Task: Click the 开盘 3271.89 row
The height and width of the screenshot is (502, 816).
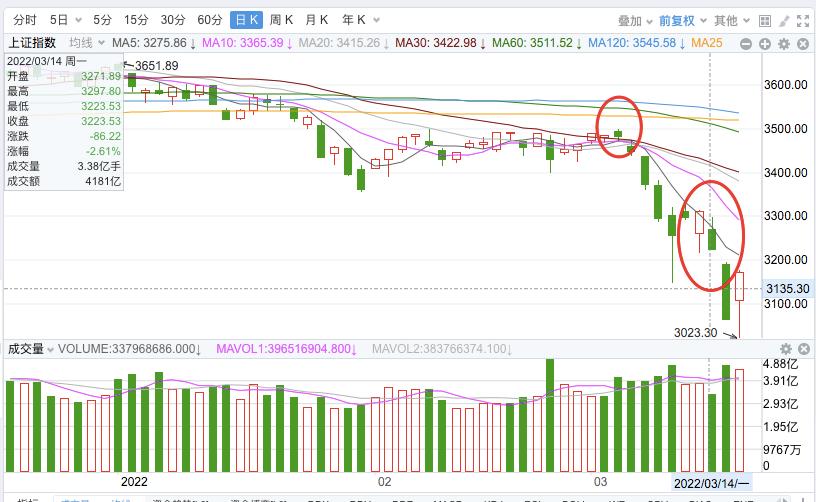Action: click(x=63, y=76)
